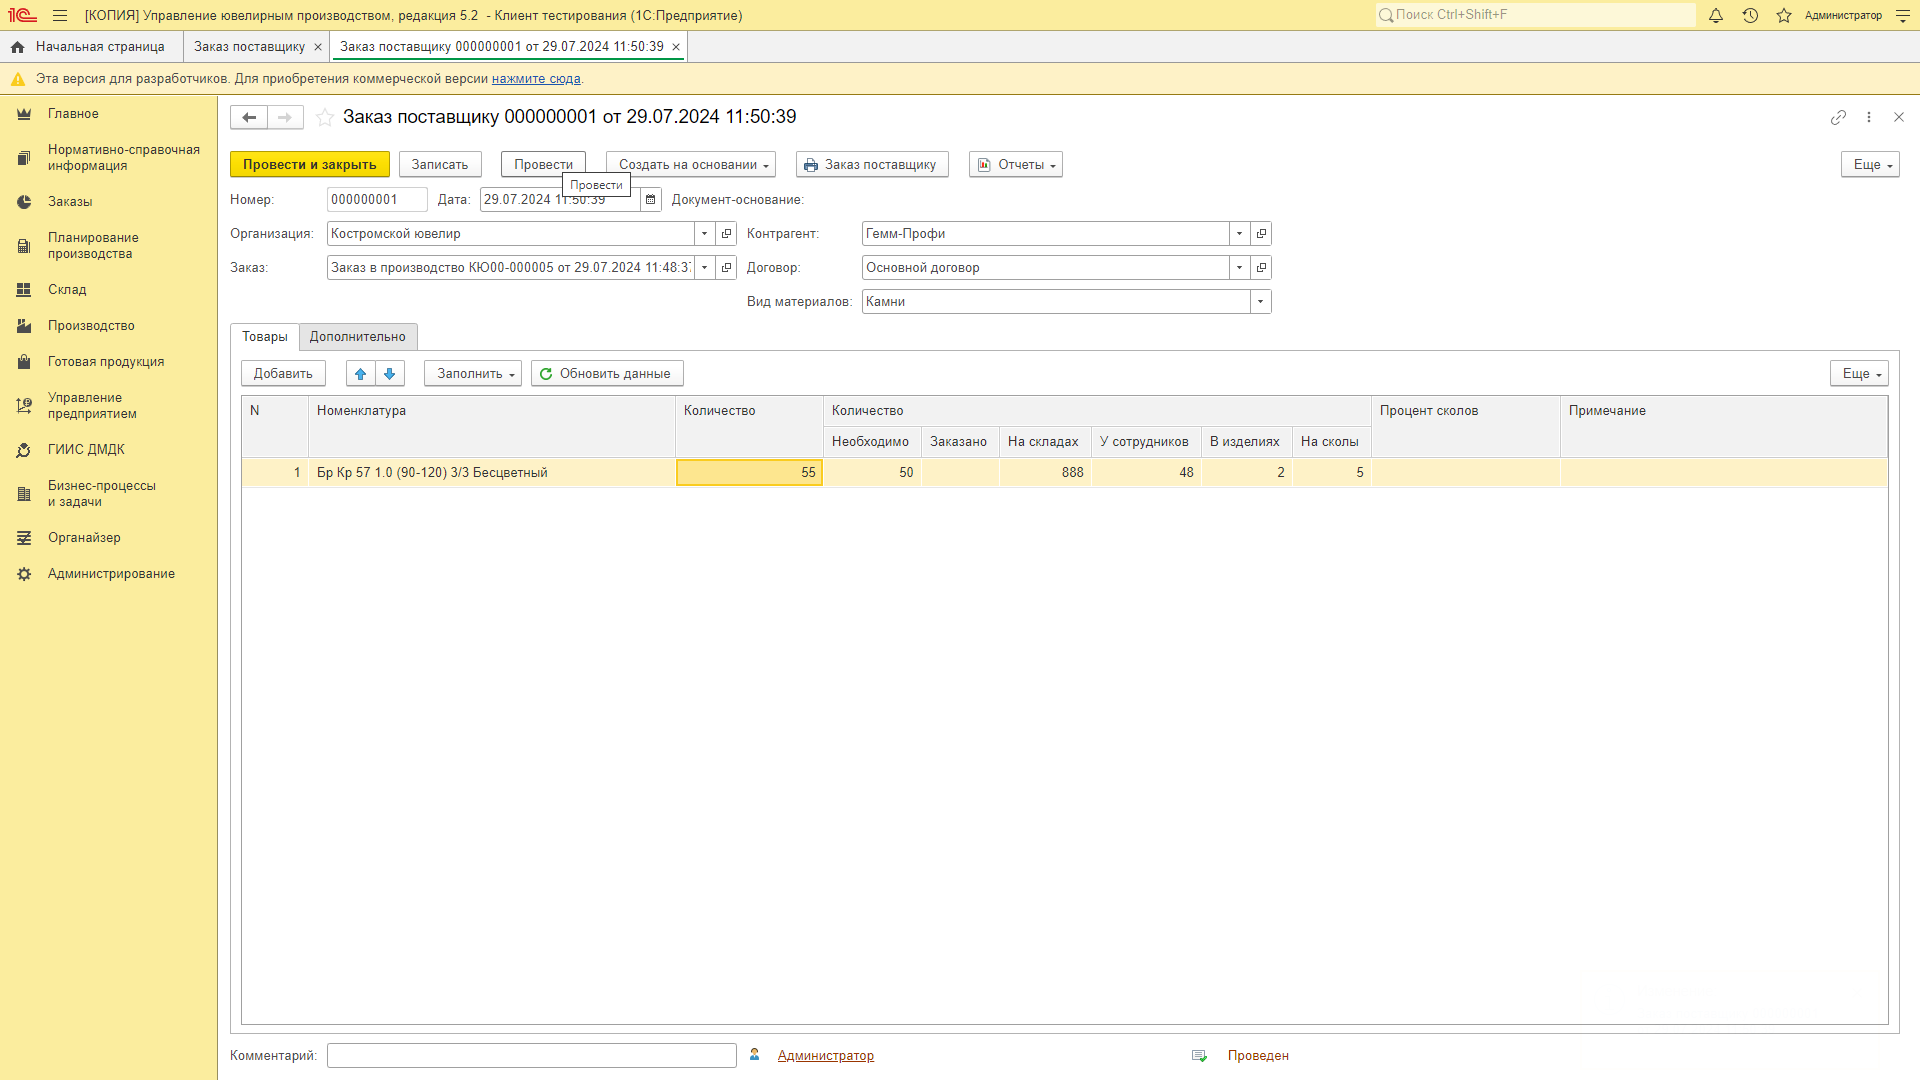Click the search field Поиск Ctrl+Shift+F
The width and height of the screenshot is (1920, 1080).
tap(1536, 15)
